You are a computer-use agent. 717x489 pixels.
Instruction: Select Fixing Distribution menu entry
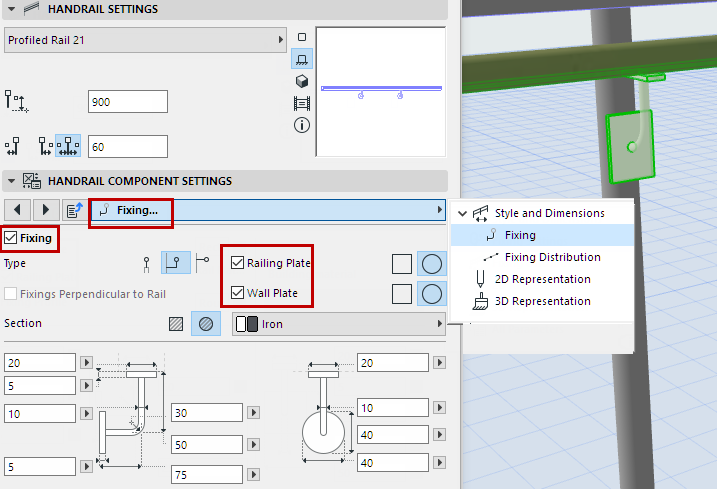(x=552, y=257)
